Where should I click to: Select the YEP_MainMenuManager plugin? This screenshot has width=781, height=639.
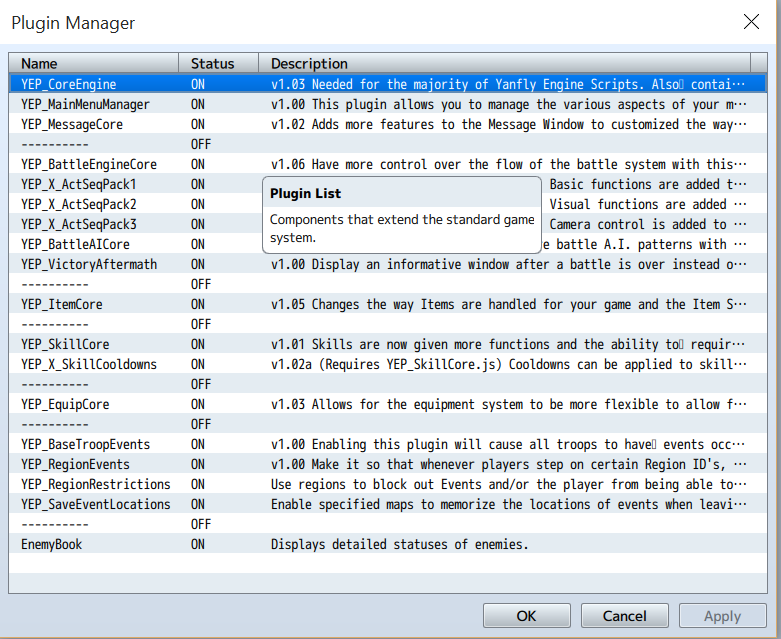85,104
